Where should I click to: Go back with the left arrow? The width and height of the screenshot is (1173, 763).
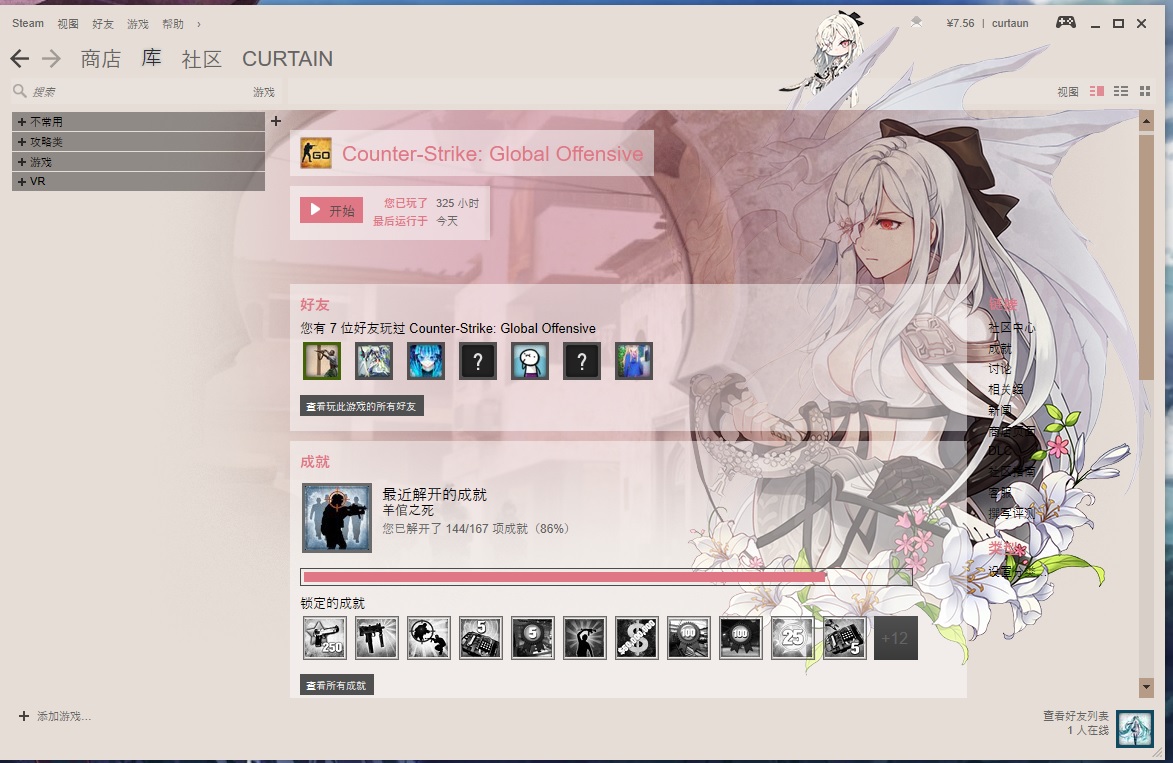(x=19, y=59)
